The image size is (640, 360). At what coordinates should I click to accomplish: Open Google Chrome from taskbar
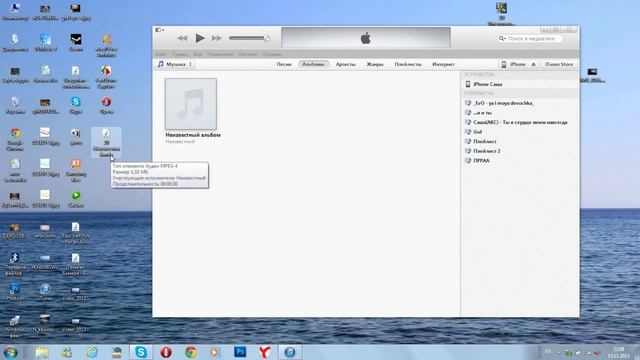[191, 352]
